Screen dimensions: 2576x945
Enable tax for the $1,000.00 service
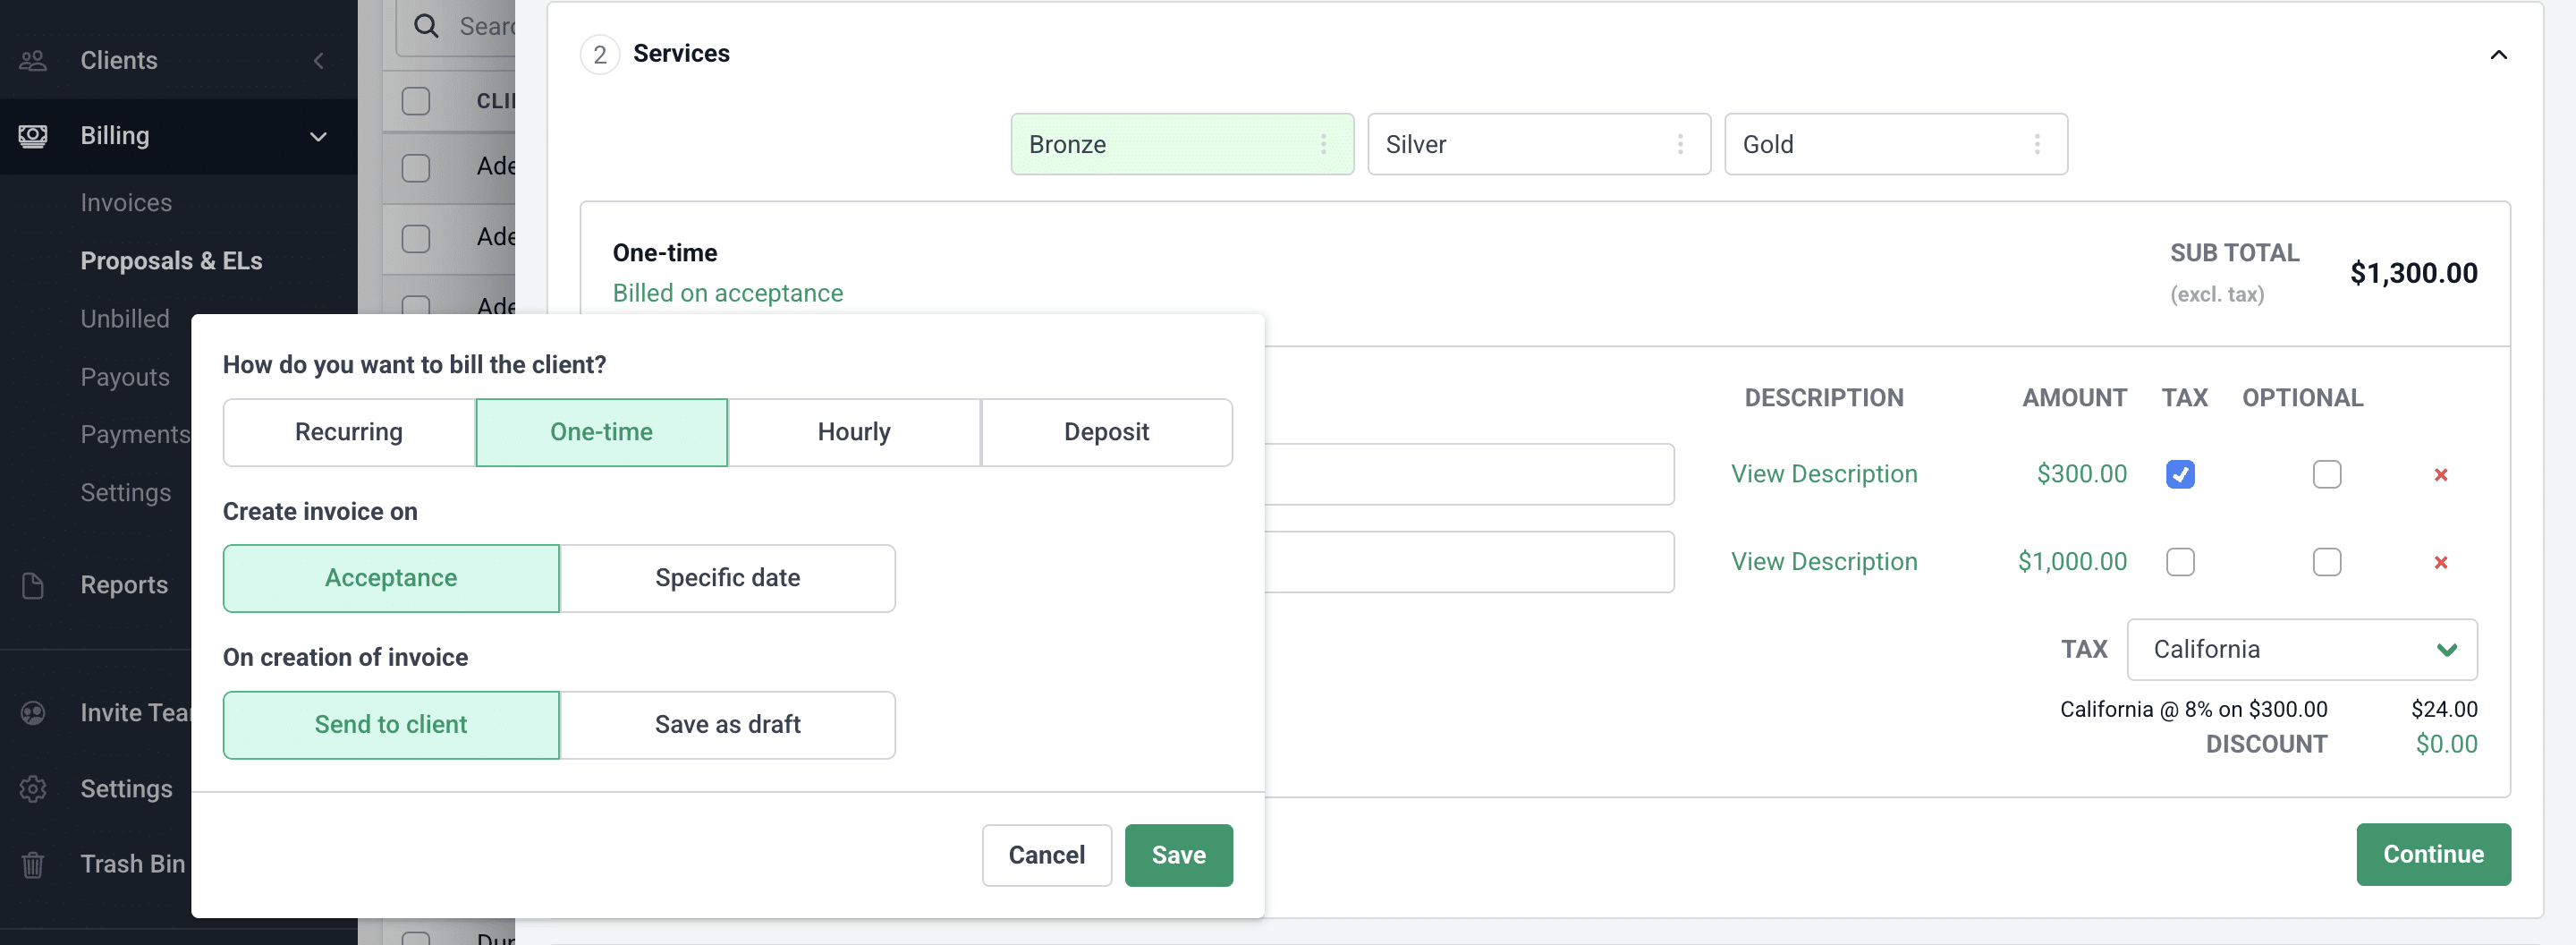2180,562
